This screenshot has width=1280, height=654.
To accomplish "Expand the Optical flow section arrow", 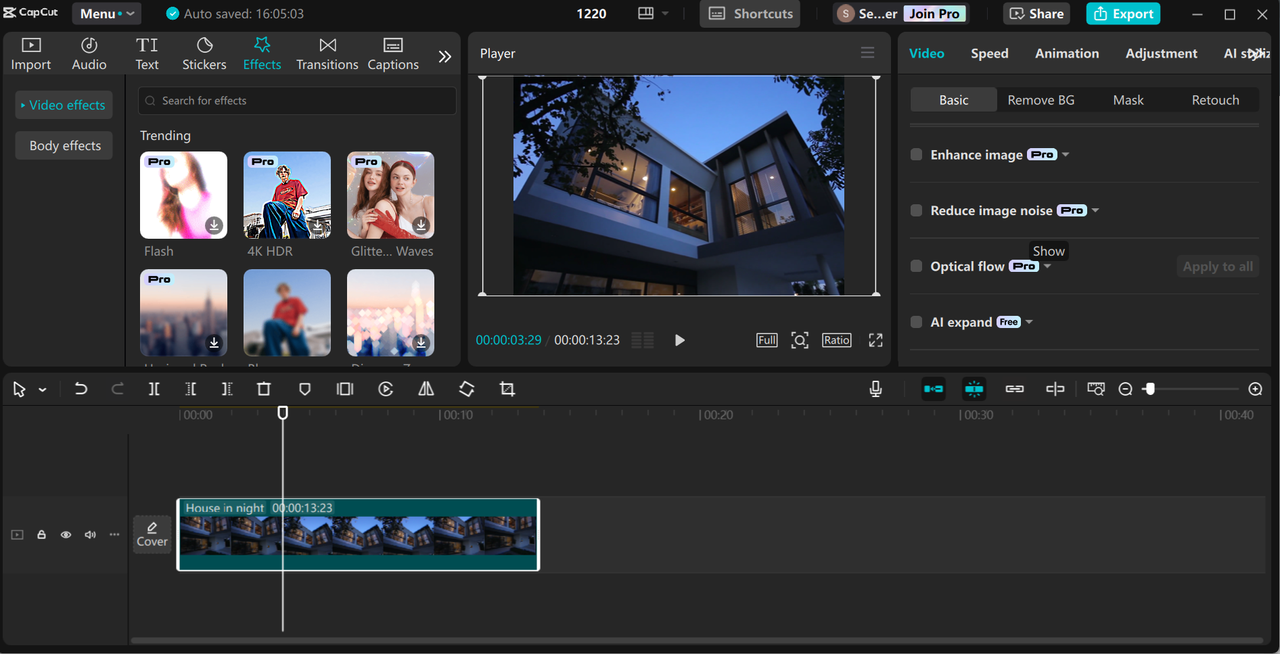I will (1048, 267).
